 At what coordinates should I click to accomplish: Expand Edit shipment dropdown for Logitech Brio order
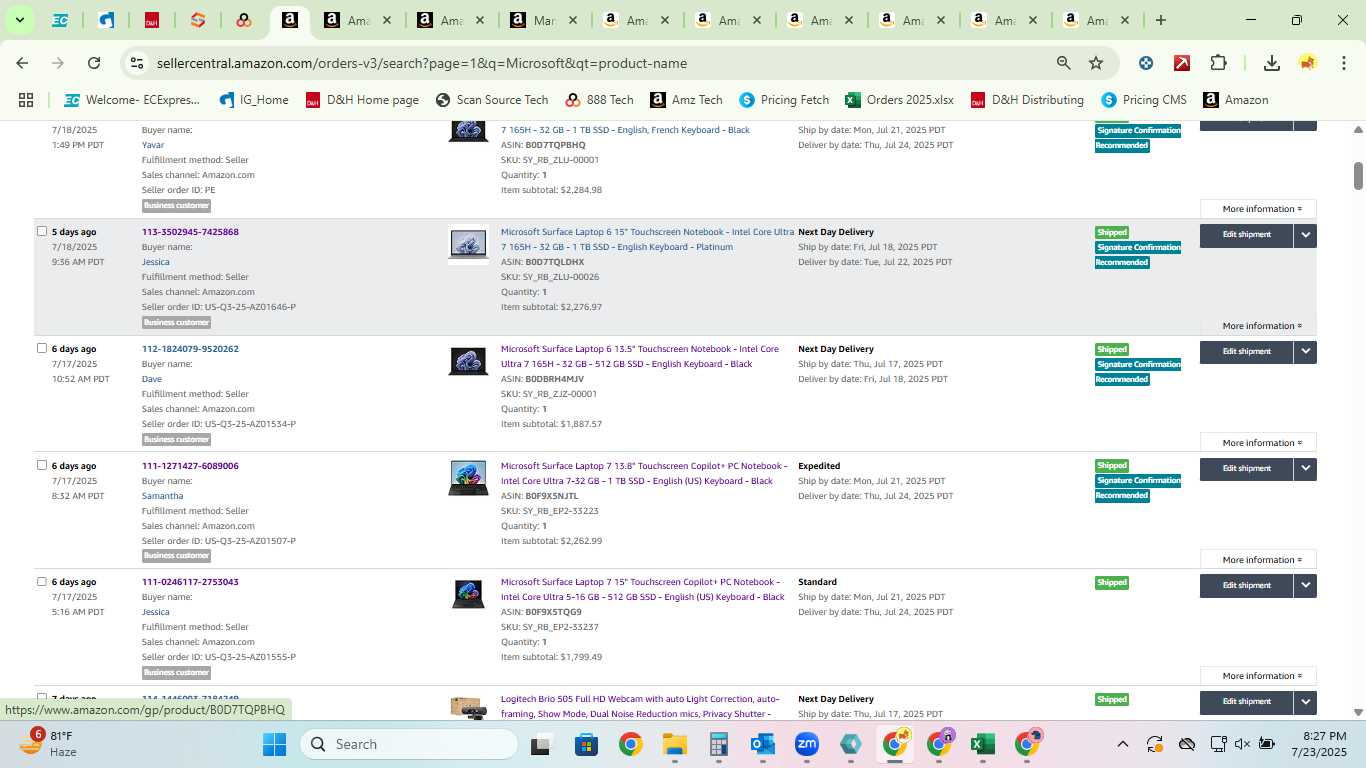click(x=1305, y=702)
